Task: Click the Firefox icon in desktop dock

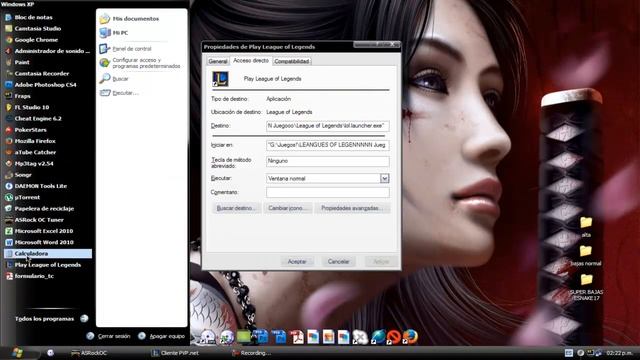Action: 410,337
